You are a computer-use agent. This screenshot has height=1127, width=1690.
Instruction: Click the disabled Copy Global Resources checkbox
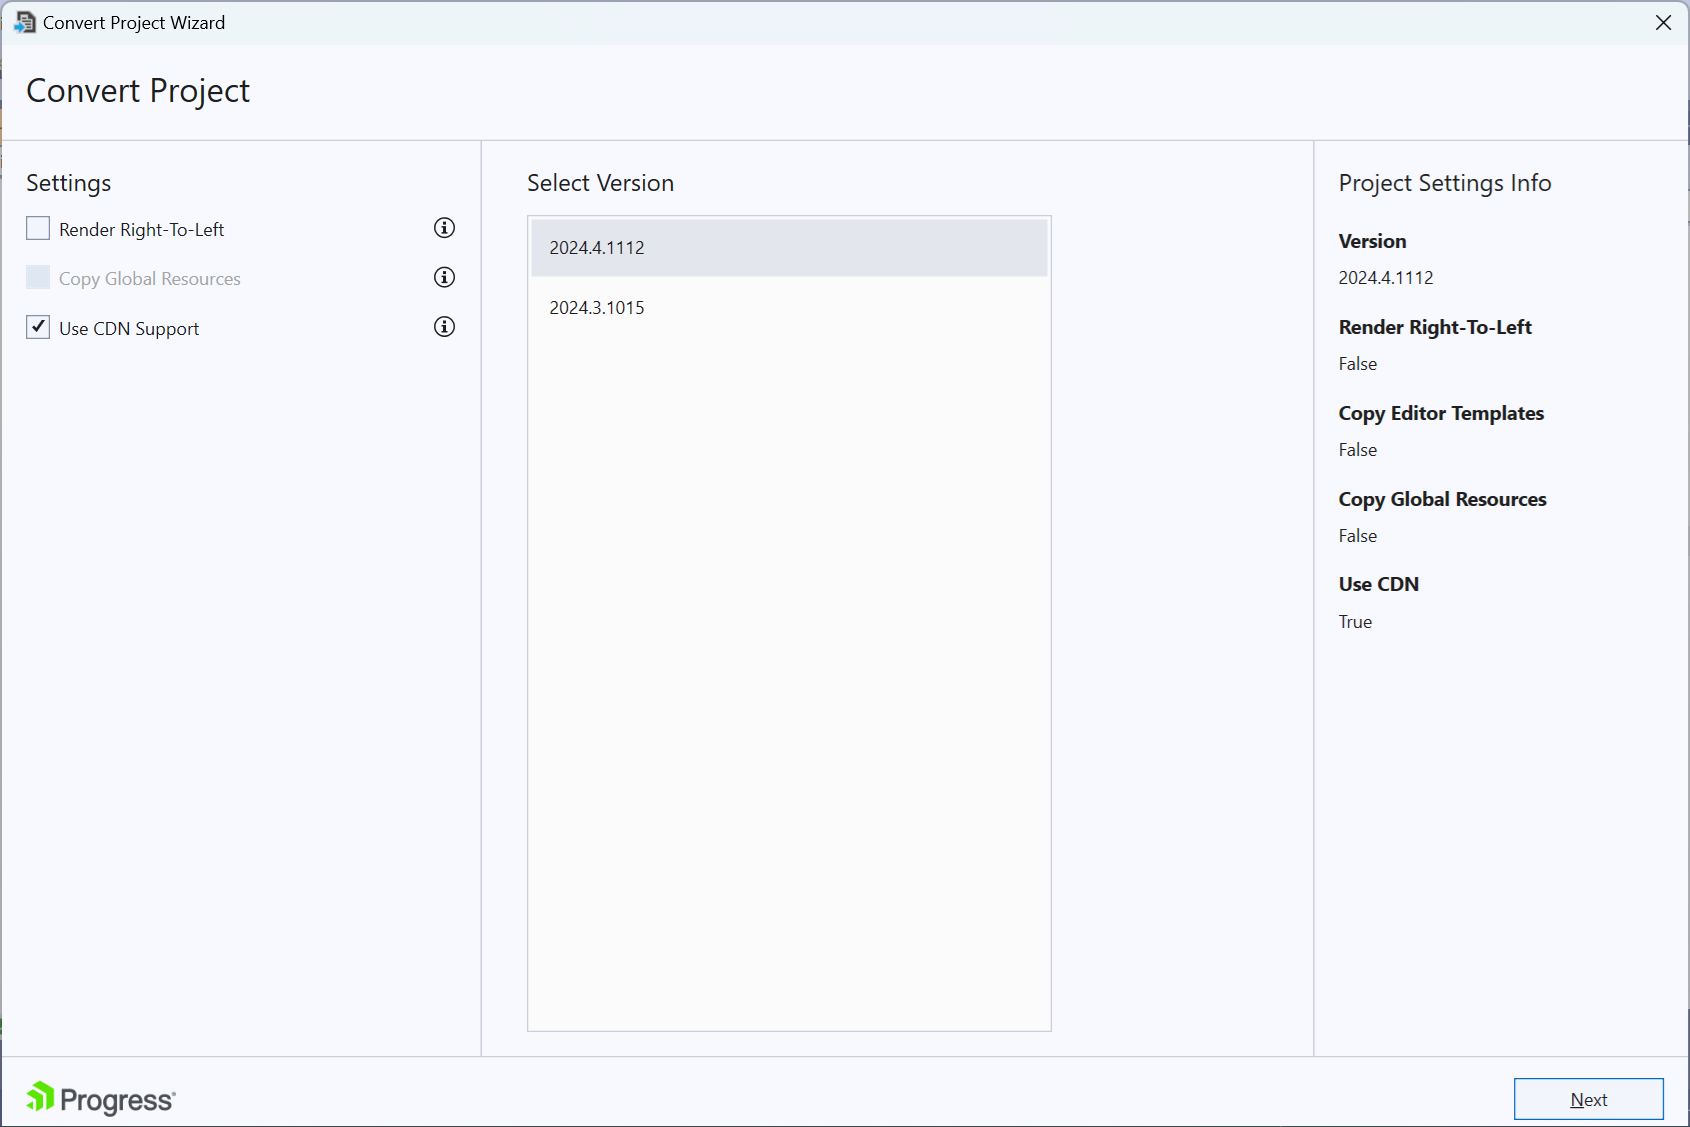pos(37,277)
